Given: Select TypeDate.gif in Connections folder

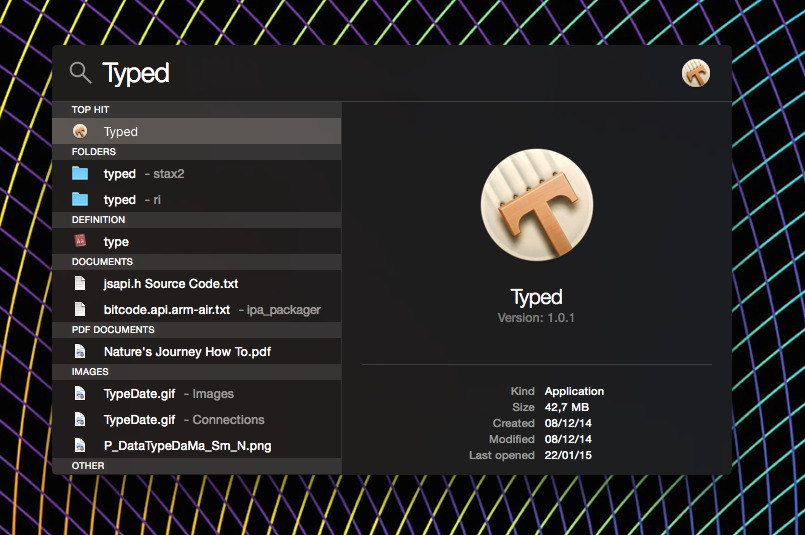Looking at the screenshot, I should click(x=140, y=420).
